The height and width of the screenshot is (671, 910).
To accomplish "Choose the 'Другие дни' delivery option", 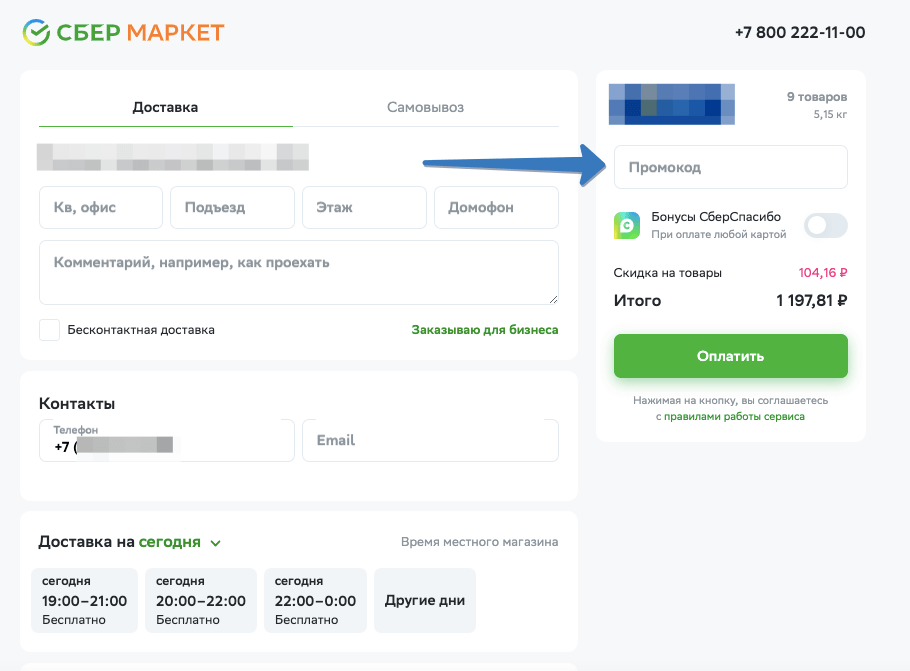I will tap(425, 601).
